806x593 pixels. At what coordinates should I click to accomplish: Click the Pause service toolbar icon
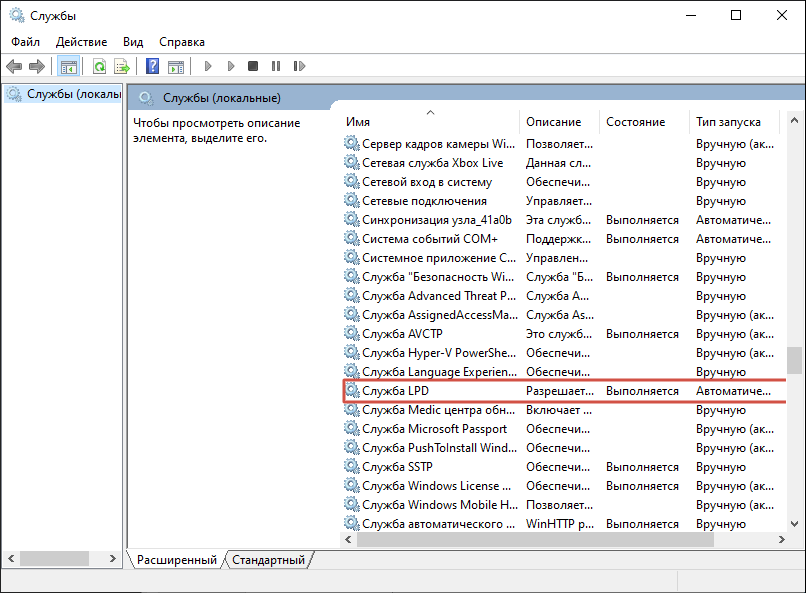(276, 67)
